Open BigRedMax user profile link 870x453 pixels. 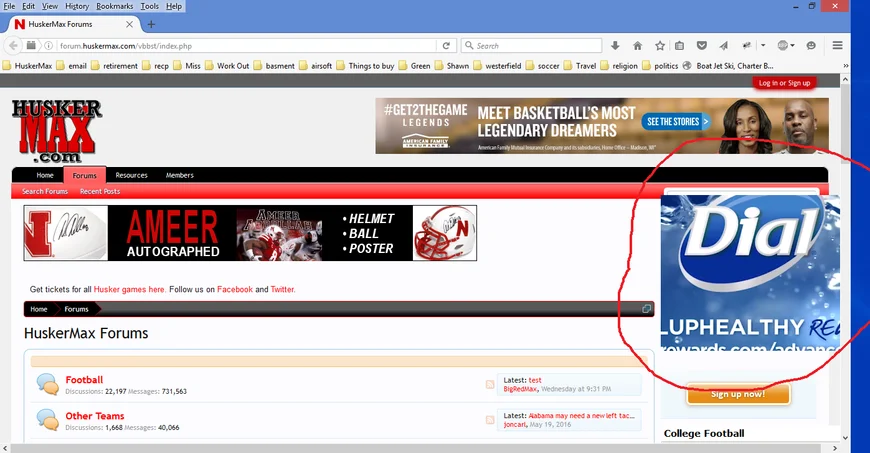[520, 389]
